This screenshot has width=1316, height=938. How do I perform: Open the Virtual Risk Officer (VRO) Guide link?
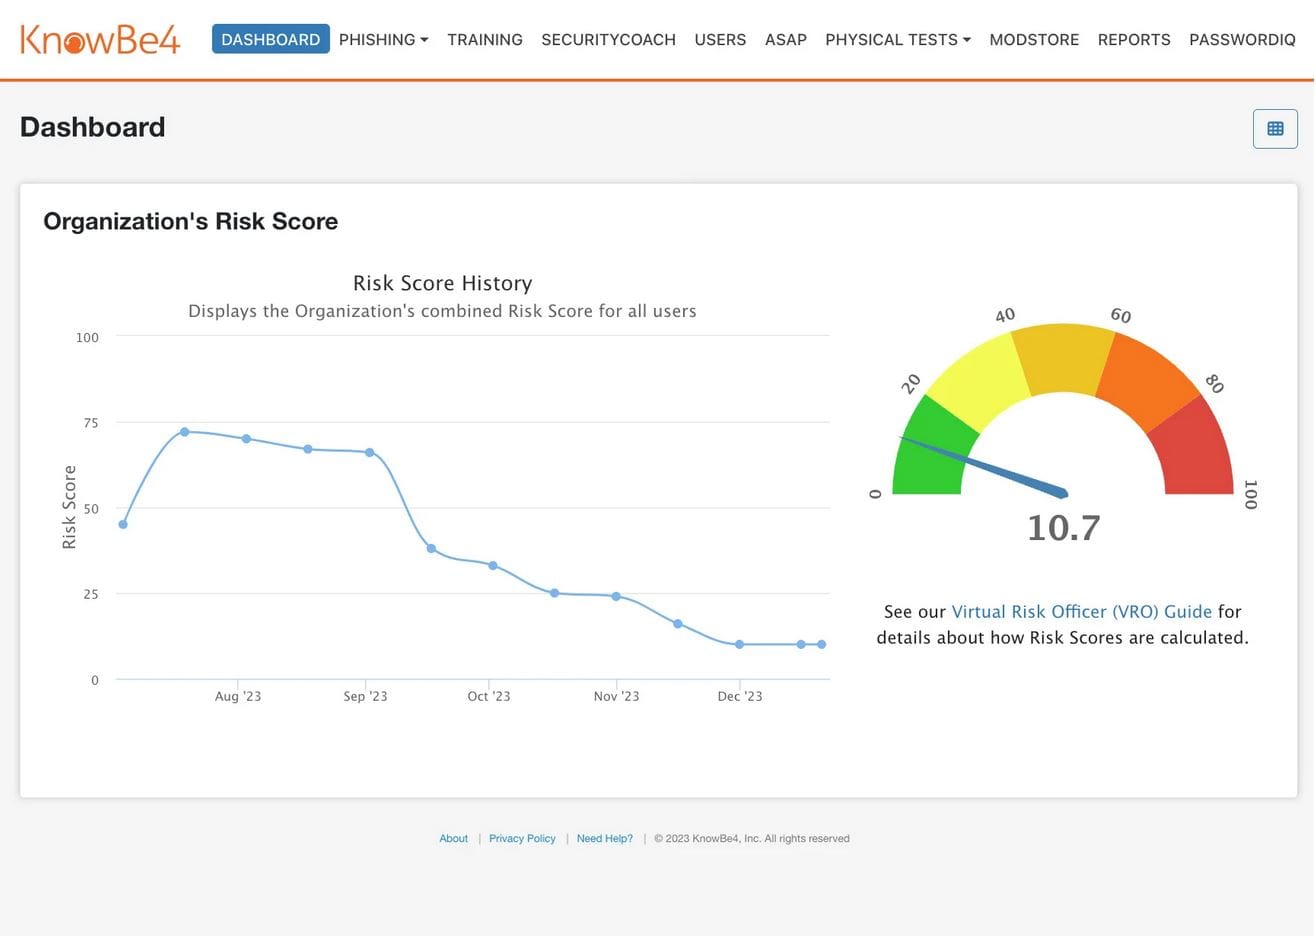click(x=1081, y=611)
